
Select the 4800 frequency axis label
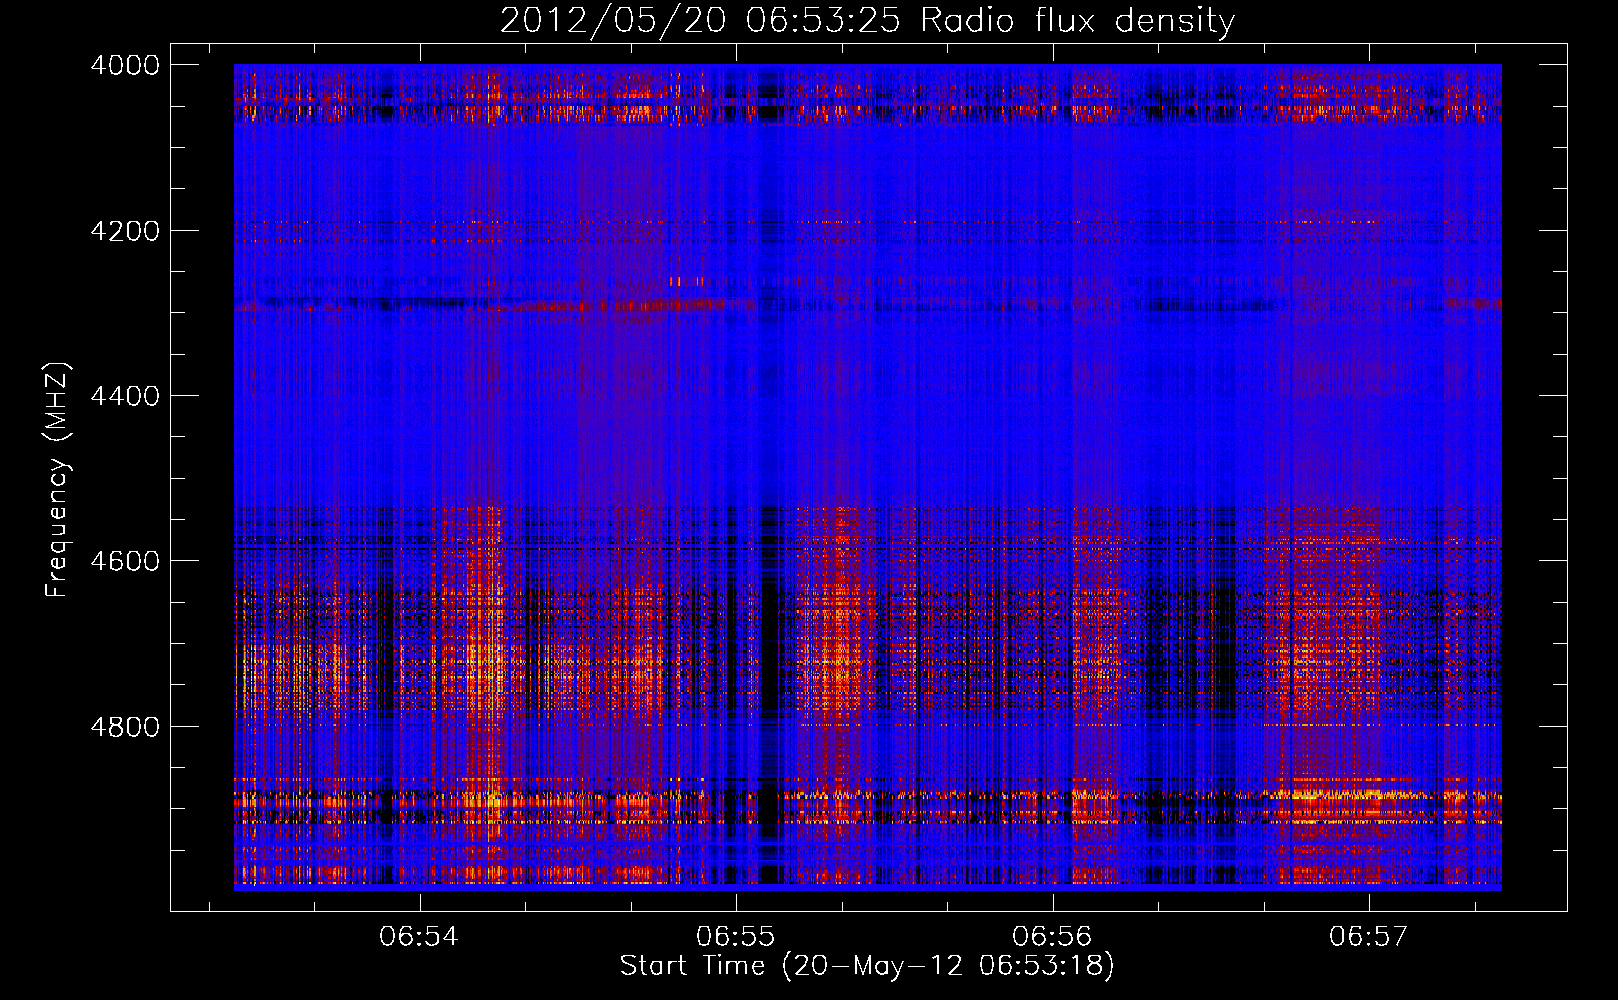pos(125,727)
